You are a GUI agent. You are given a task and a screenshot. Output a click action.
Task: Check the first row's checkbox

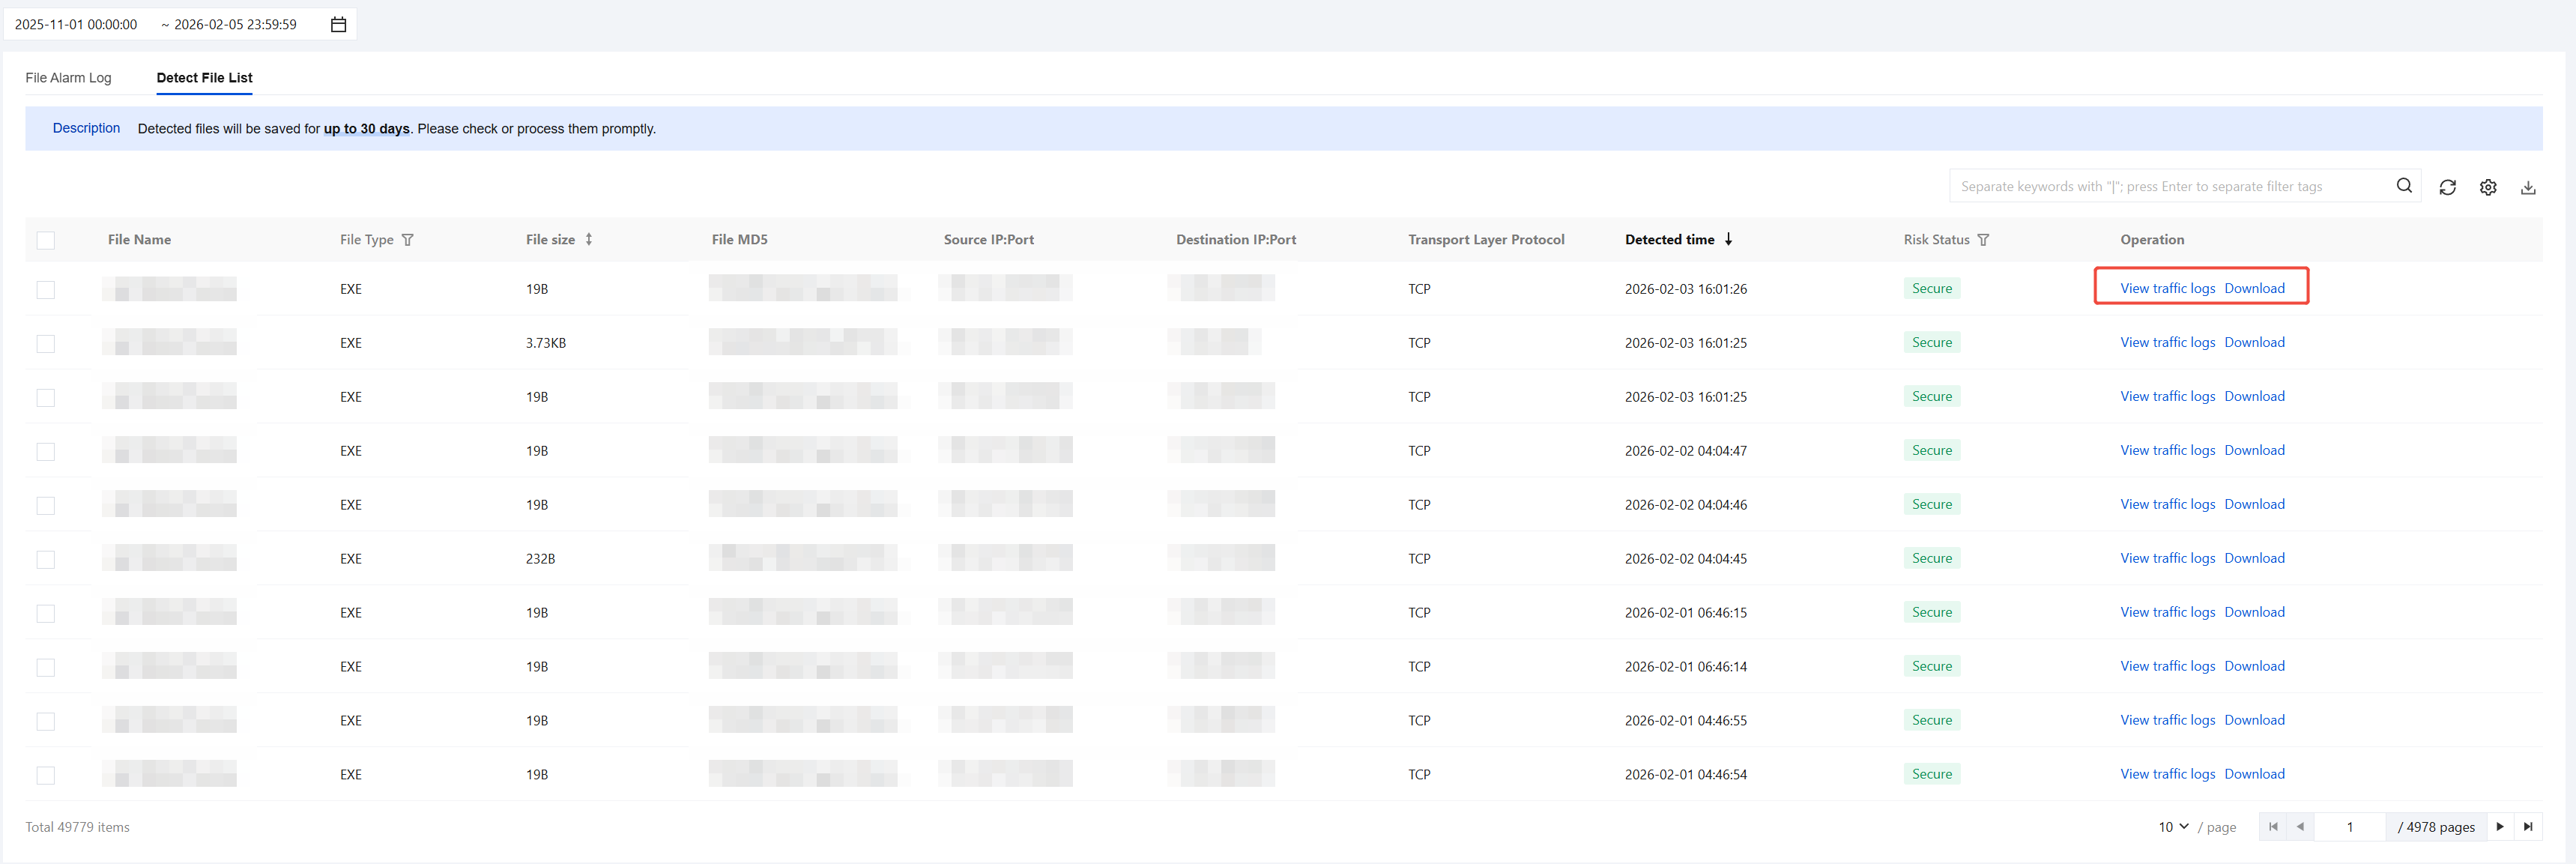pyautogui.click(x=46, y=289)
